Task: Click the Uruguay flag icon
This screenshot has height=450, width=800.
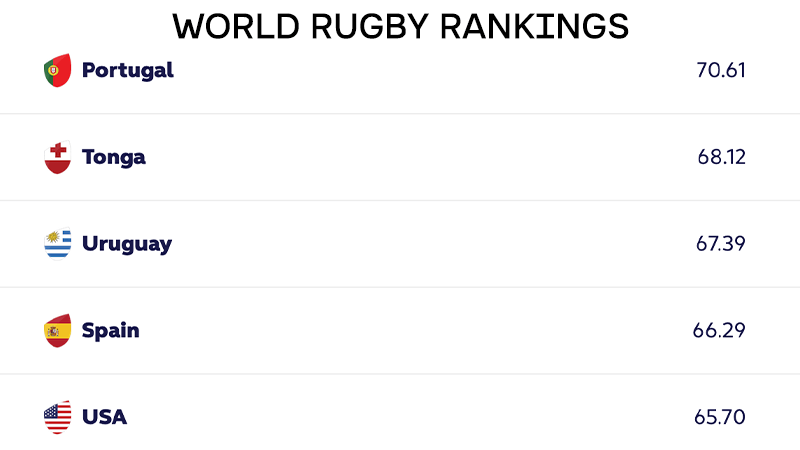Action: click(58, 244)
